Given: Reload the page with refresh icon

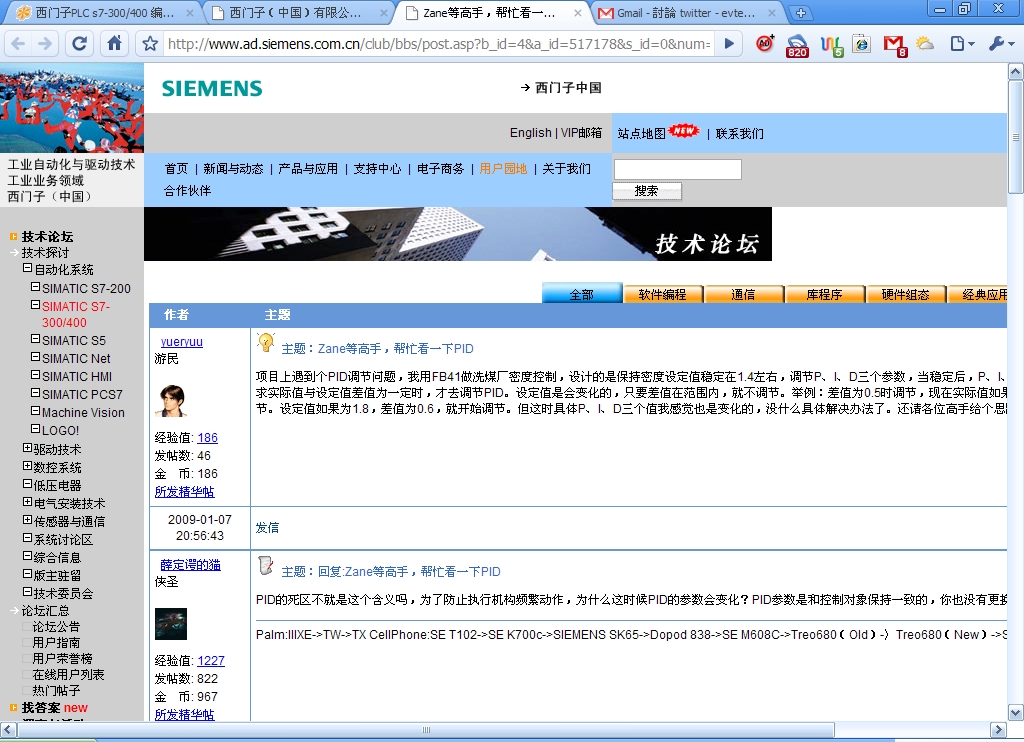Looking at the screenshot, I should [x=80, y=44].
